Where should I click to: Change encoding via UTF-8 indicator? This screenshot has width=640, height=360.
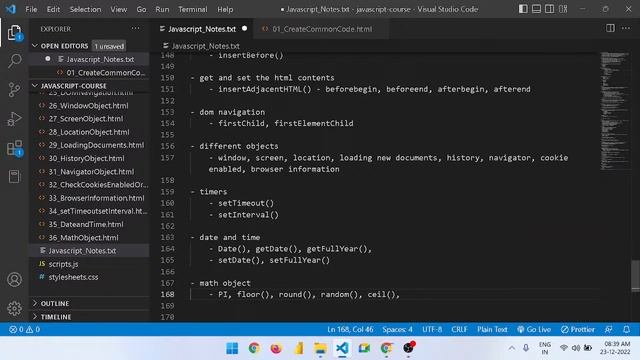point(432,329)
